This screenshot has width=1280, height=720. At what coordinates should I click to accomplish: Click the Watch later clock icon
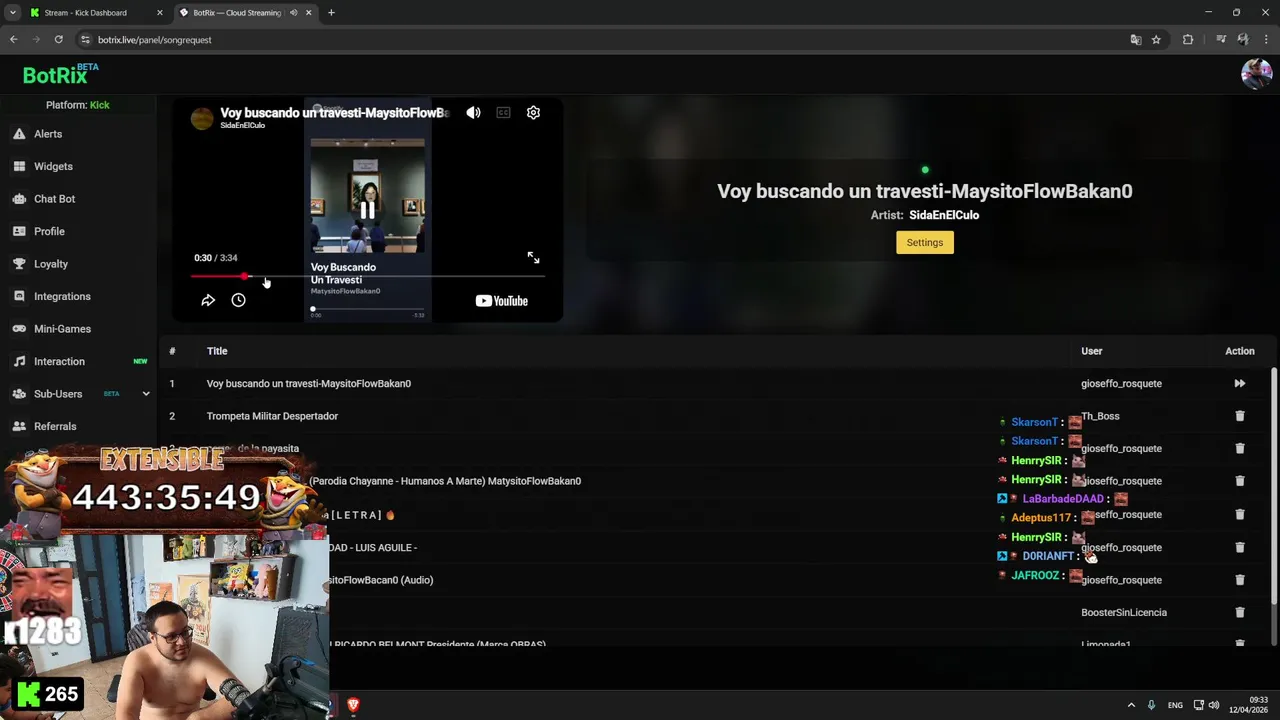tap(238, 300)
